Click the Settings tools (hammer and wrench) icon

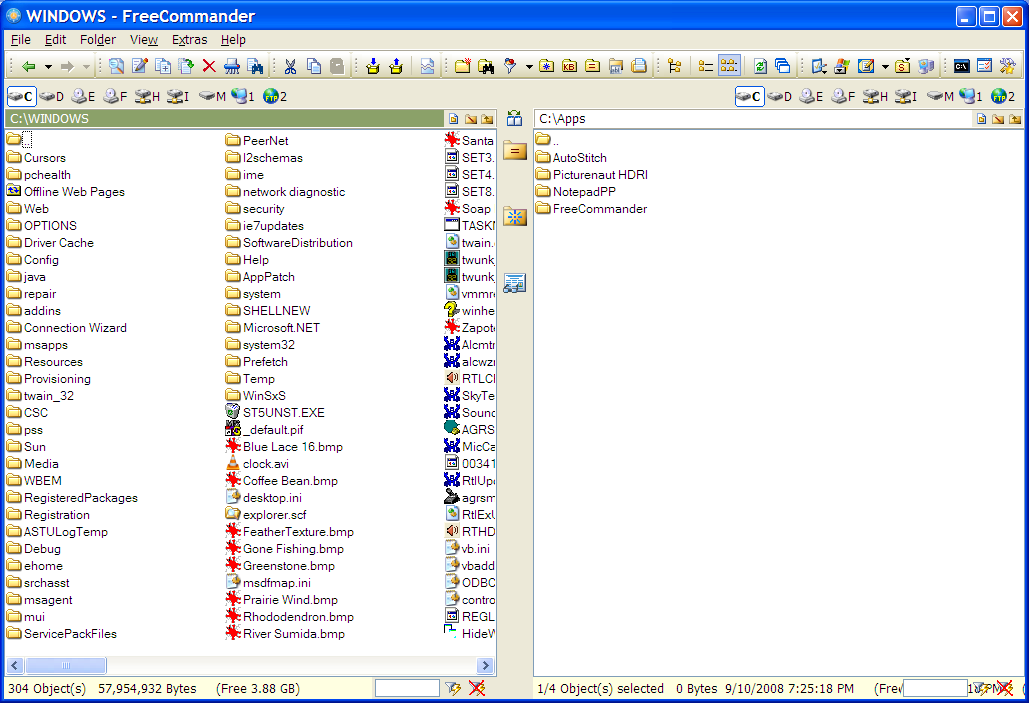[1007, 66]
